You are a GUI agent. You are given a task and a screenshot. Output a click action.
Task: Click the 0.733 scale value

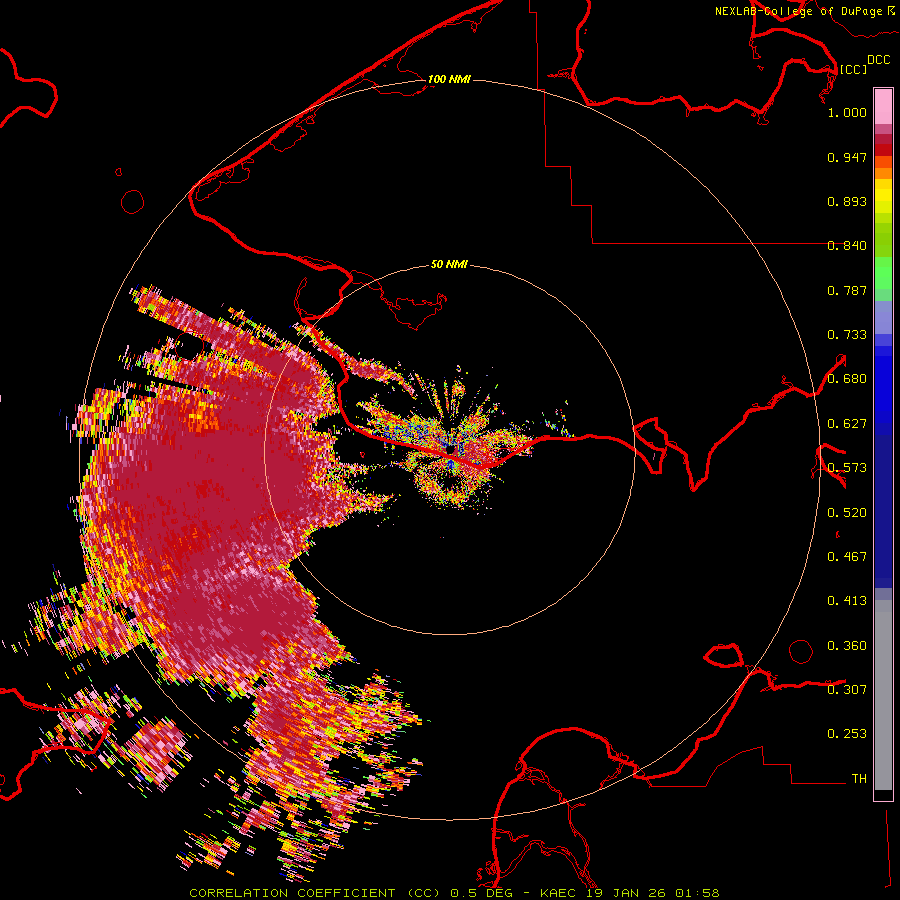click(x=847, y=335)
